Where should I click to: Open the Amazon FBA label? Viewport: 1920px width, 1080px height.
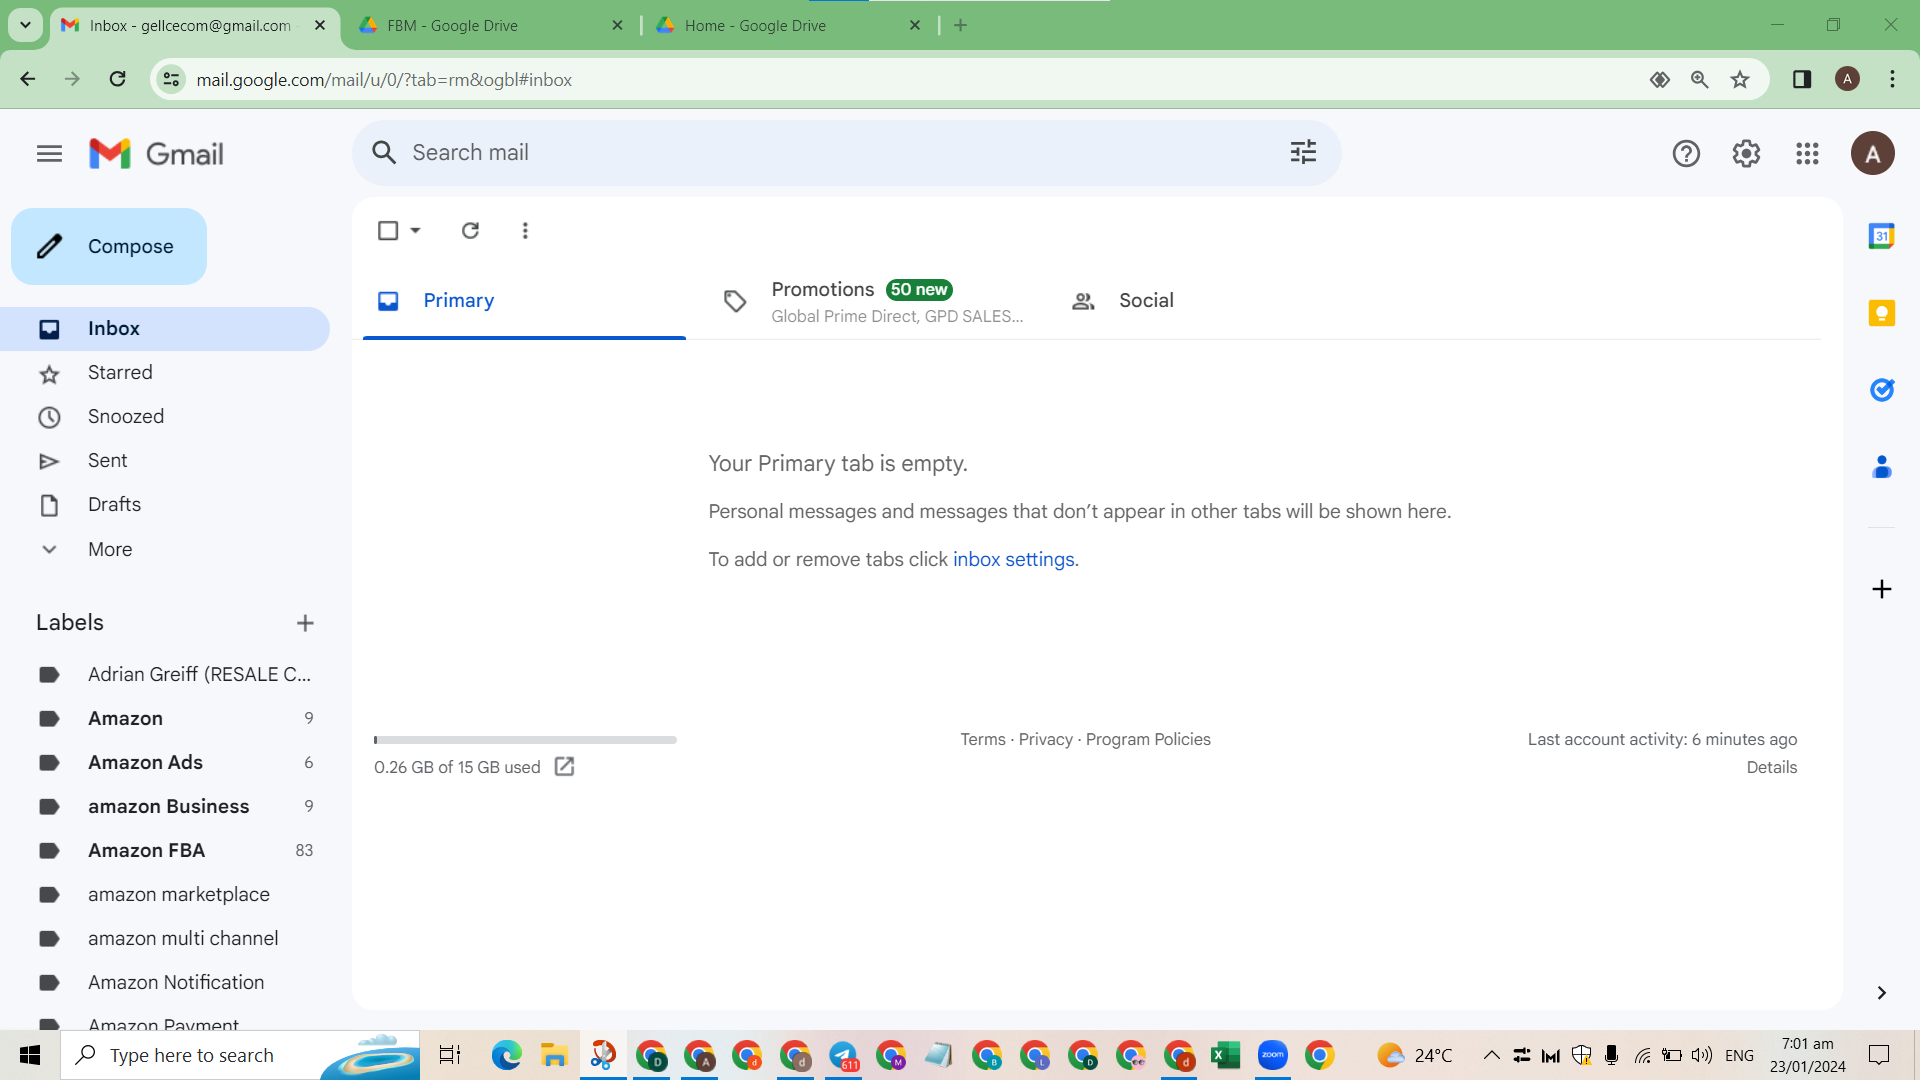coord(165,851)
